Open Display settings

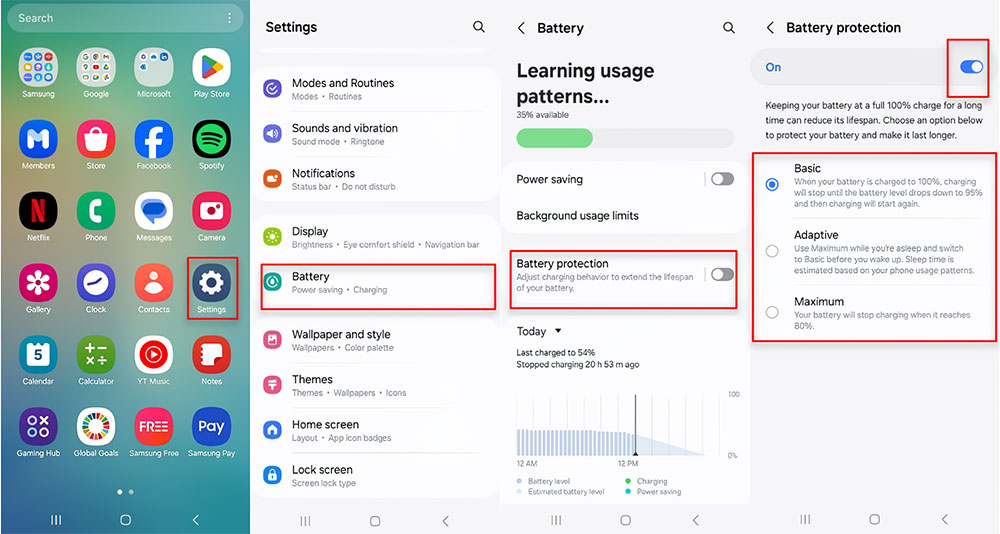pyautogui.click(x=378, y=237)
